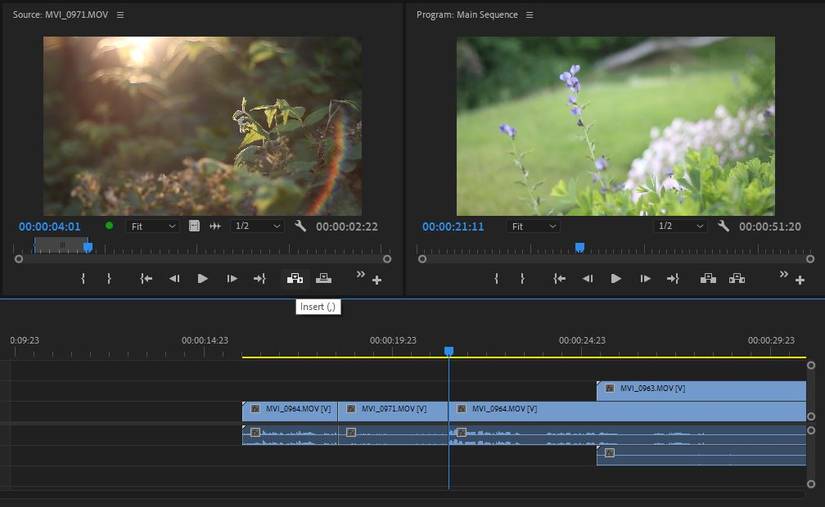Viewport: 825px width, 507px height.
Task: Click the Source monitor playhead
Action: pos(88,247)
